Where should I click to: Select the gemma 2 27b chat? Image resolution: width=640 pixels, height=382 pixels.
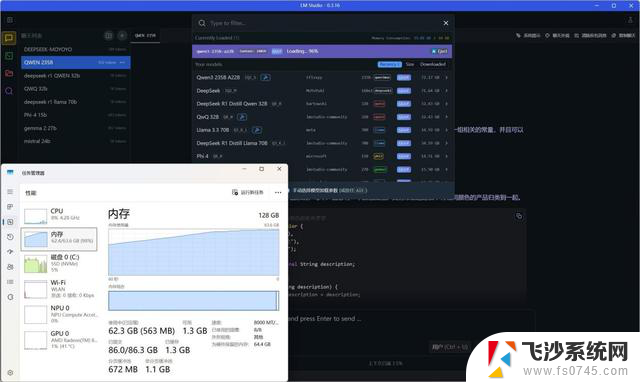[x=76, y=128]
